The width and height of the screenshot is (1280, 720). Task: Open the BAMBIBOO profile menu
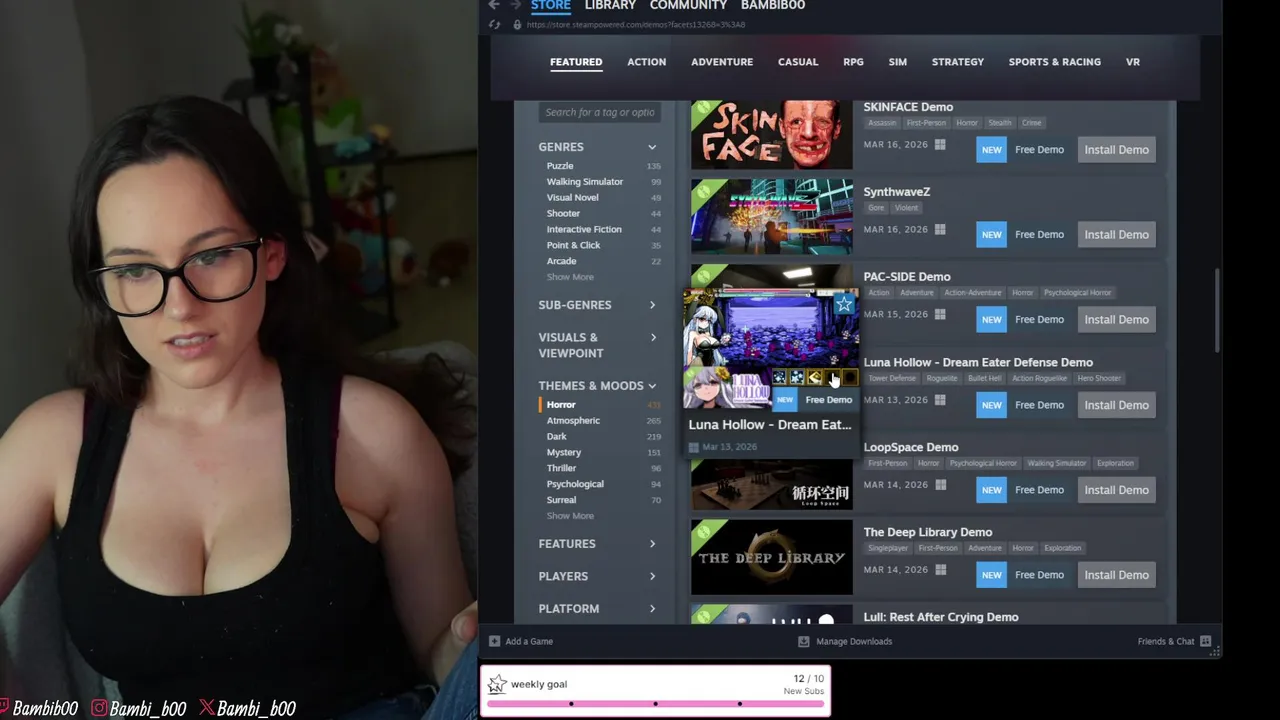point(772,5)
